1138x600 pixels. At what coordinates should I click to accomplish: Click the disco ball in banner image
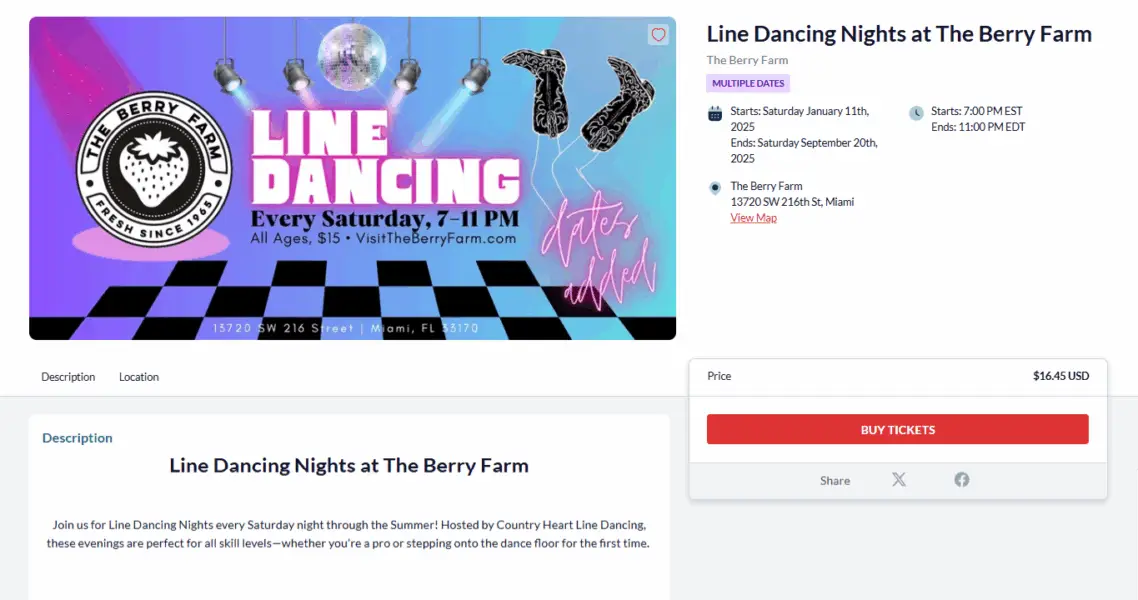pyautogui.click(x=352, y=56)
